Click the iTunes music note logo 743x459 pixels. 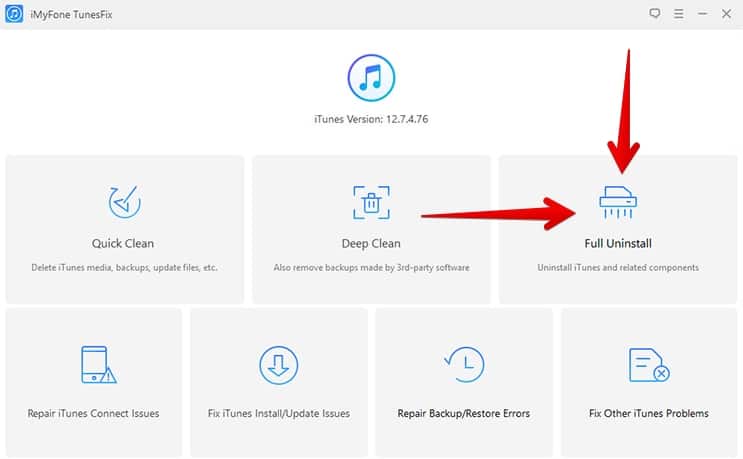(x=371, y=78)
